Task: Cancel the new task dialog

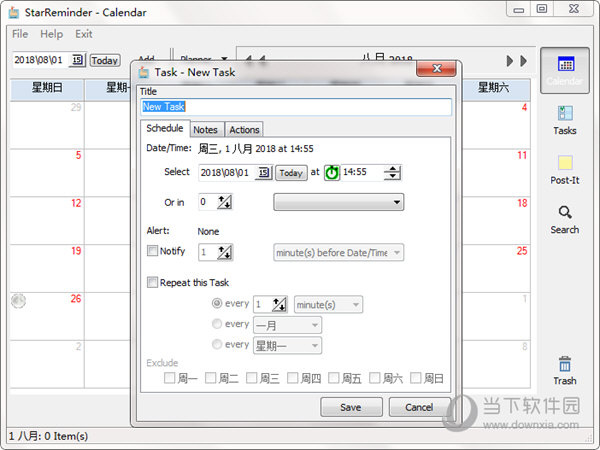Action: (419, 407)
